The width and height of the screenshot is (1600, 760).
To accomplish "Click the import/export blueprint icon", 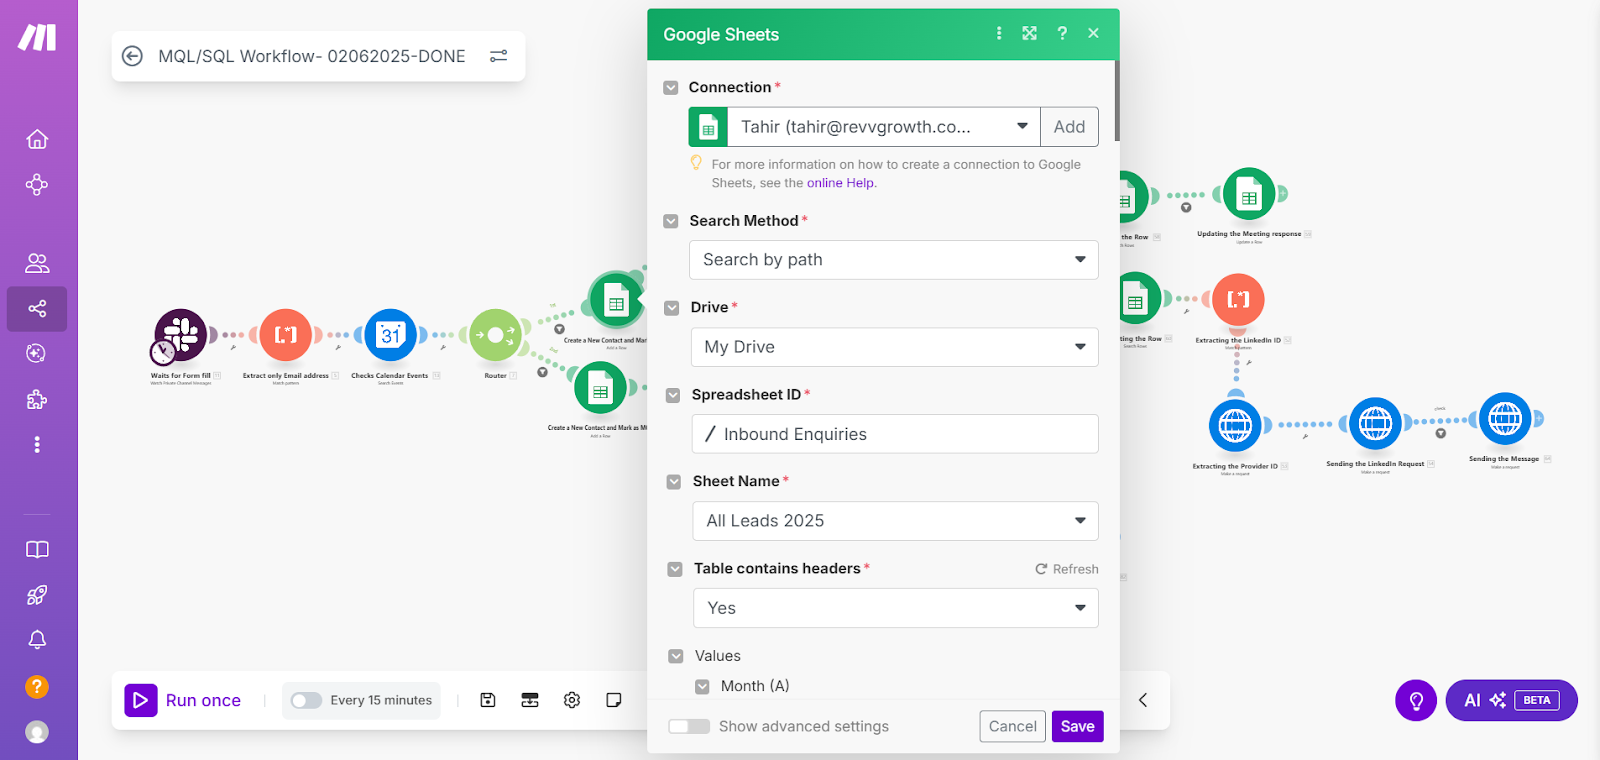I will pos(530,700).
